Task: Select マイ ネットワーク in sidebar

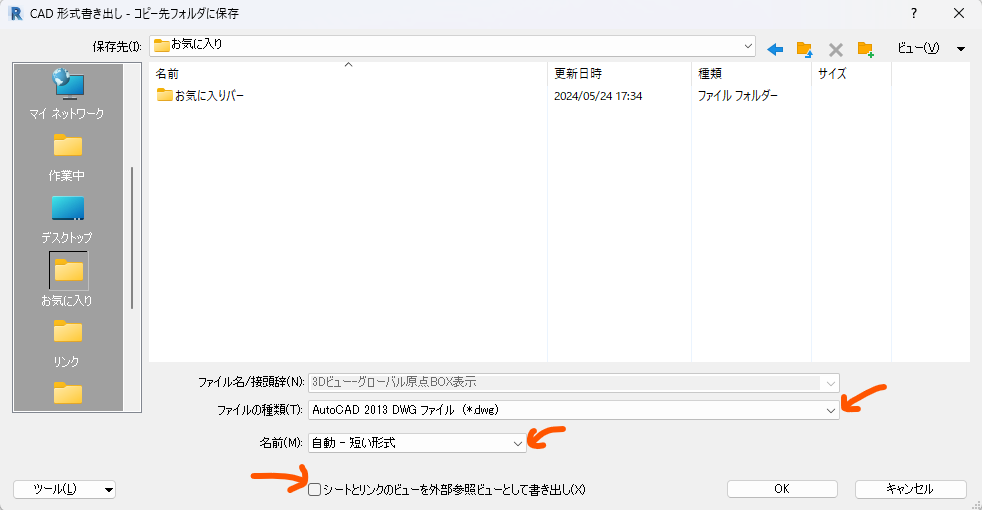Action: pos(66,94)
